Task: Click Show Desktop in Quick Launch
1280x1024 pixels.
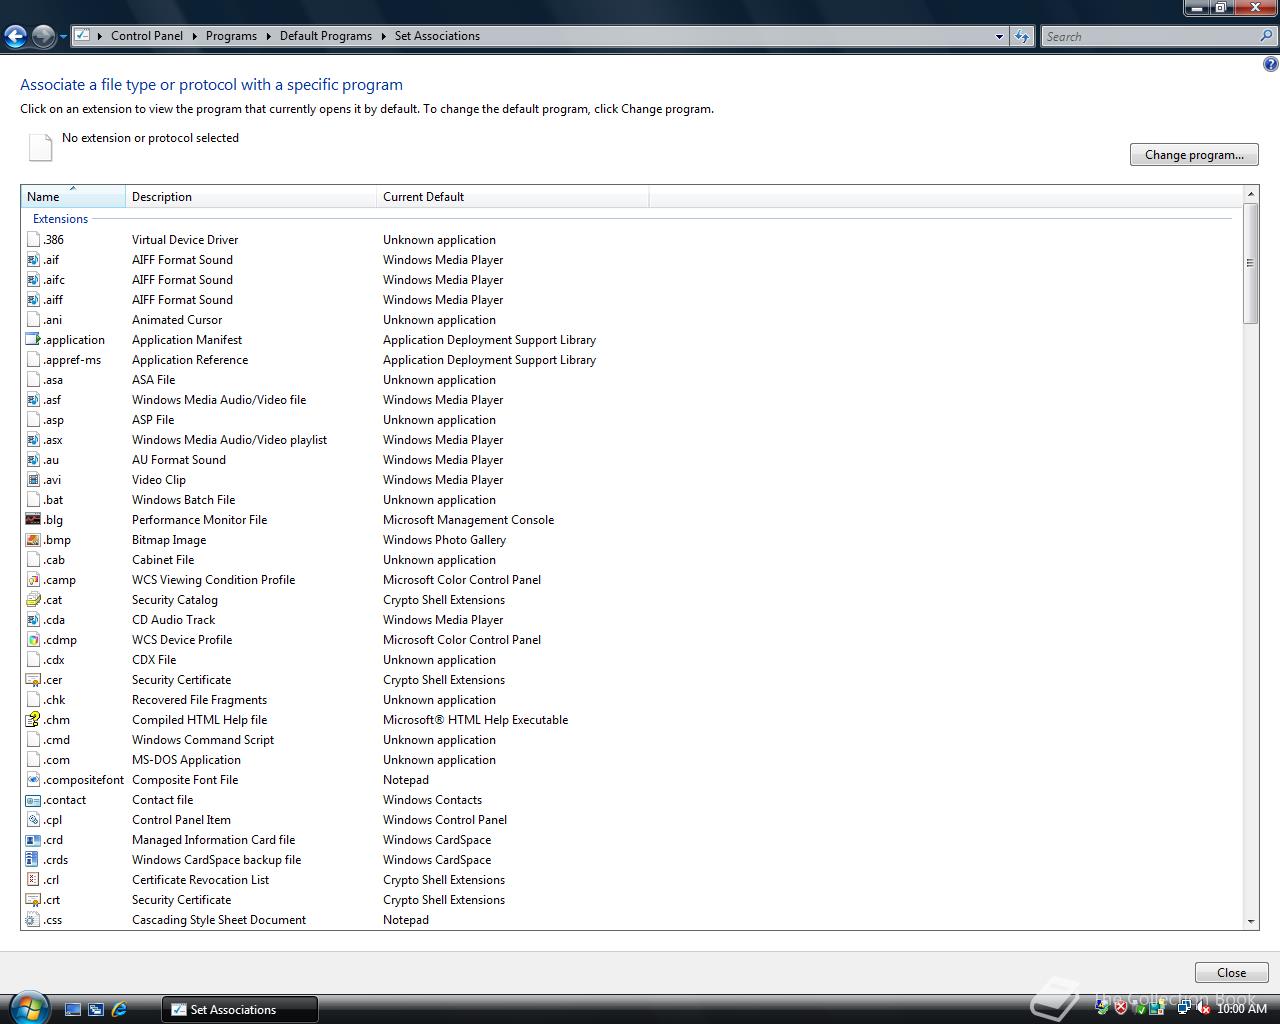Action: [73, 1009]
